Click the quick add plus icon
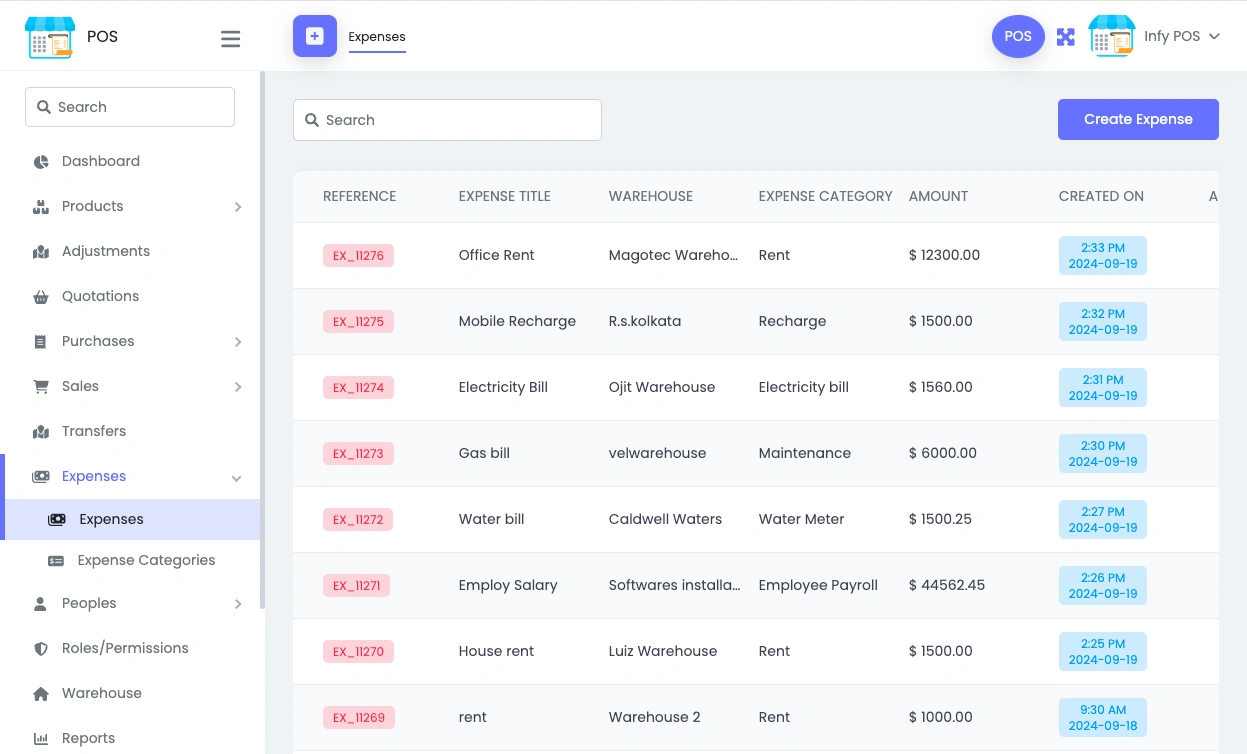1247x754 pixels. click(x=315, y=36)
